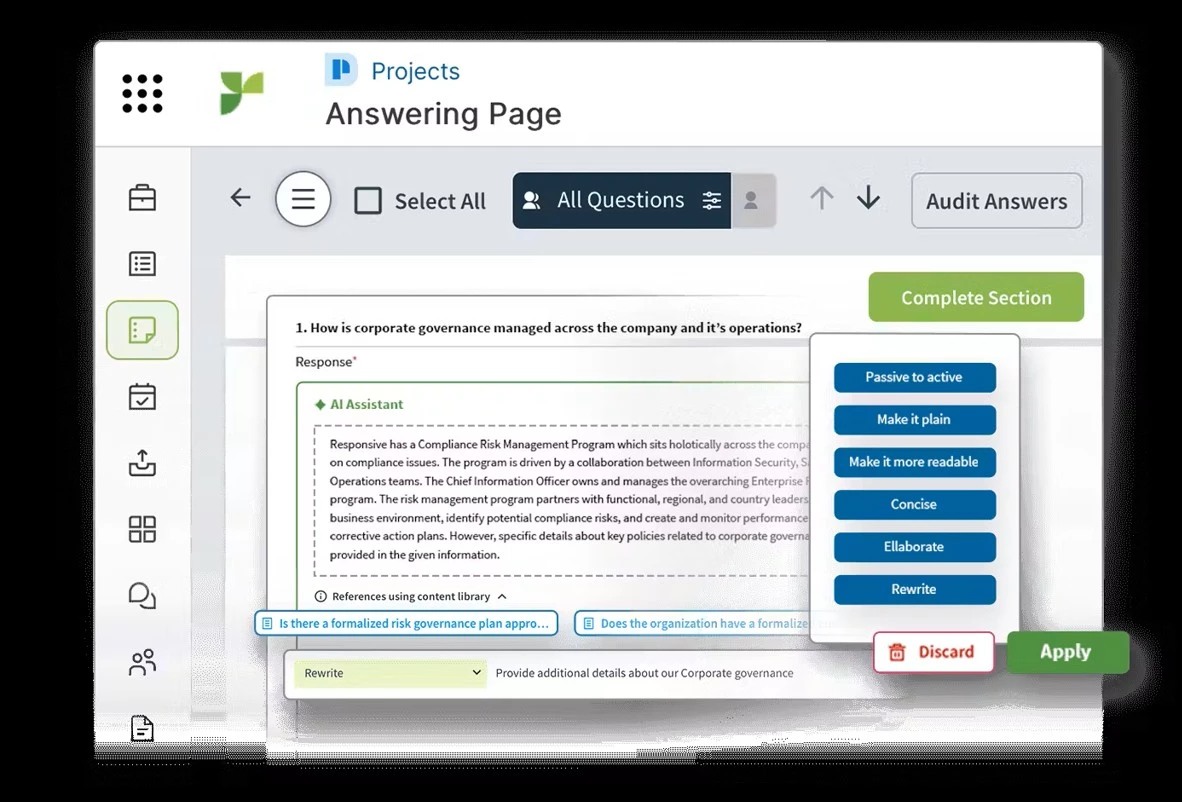The image size is (1182, 802).
Task: Open the All Questions filter
Action: pyautogui.click(x=621, y=200)
